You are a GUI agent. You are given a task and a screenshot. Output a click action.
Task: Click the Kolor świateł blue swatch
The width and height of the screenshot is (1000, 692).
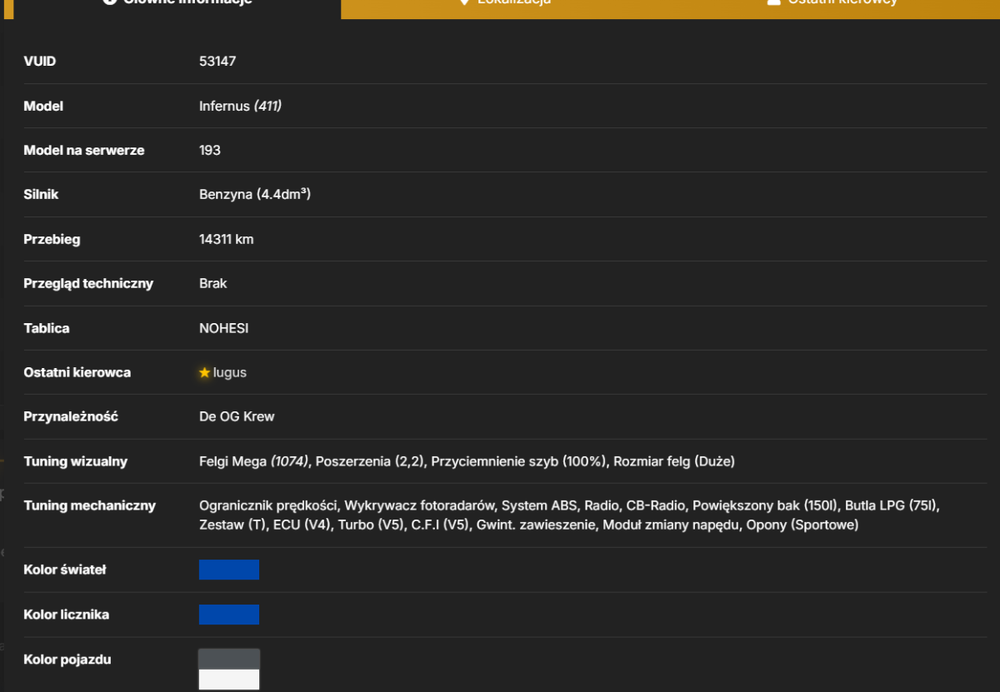pyautogui.click(x=229, y=570)
